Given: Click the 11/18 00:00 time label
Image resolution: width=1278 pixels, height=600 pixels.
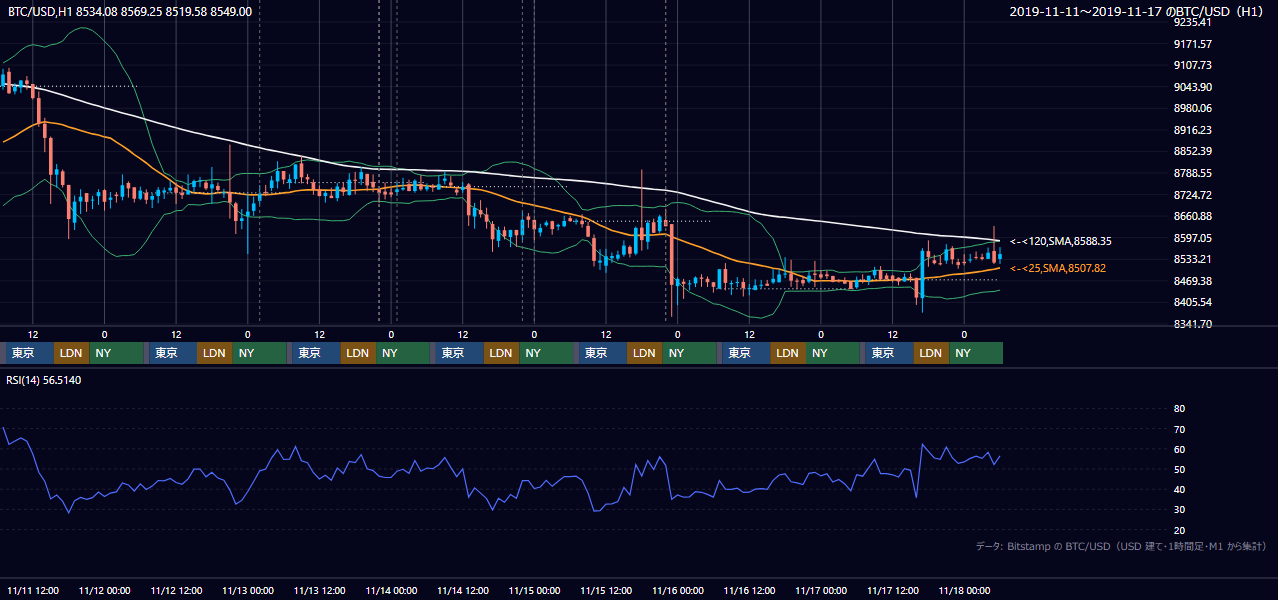Looking at the screenshot, I should point(964,590).
